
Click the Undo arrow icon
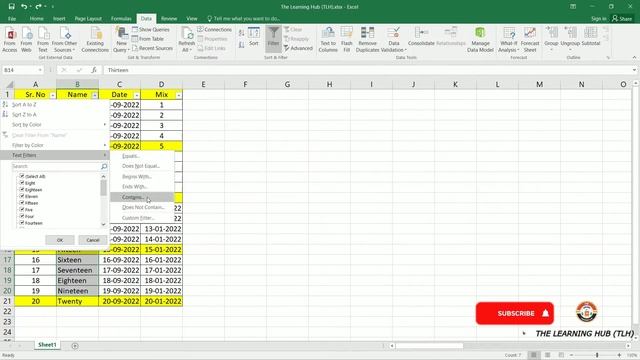[24, 7]
